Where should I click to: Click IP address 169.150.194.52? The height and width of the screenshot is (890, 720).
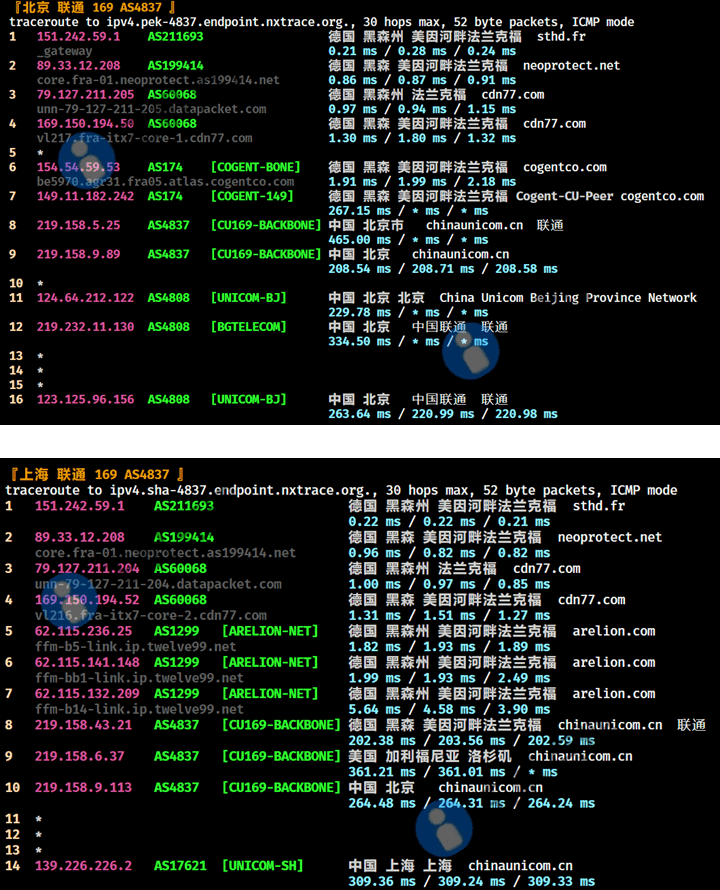(x=87, y=600)
